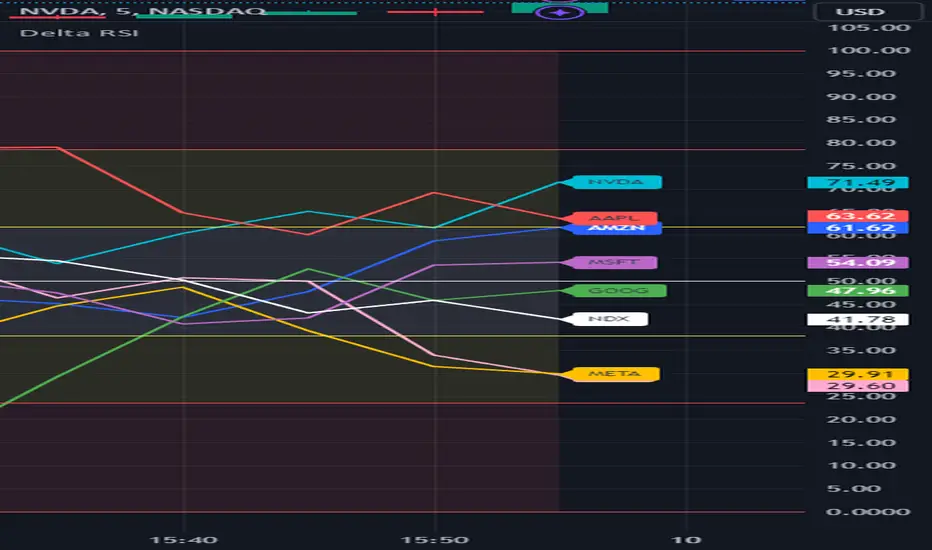Click the green GOOG series label
Image resolution: width=932 pixels, height=550 pixels.
[x=618, y=291]
